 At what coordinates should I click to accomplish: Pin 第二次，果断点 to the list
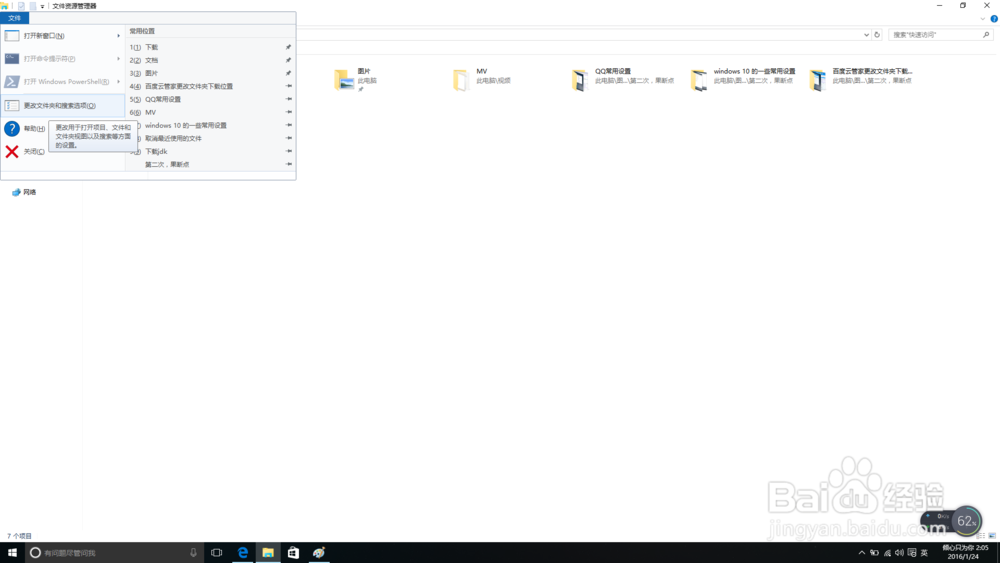click(288, 165)
